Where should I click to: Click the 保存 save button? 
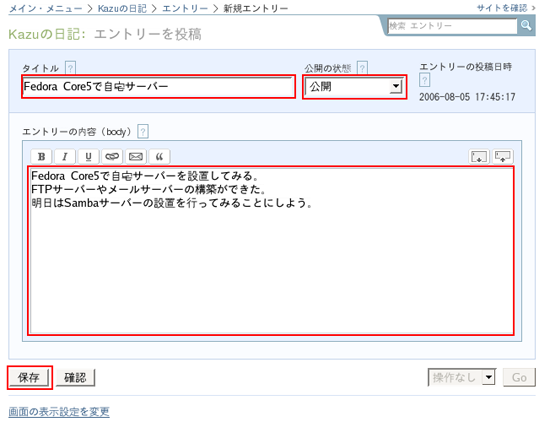point(29,377)
